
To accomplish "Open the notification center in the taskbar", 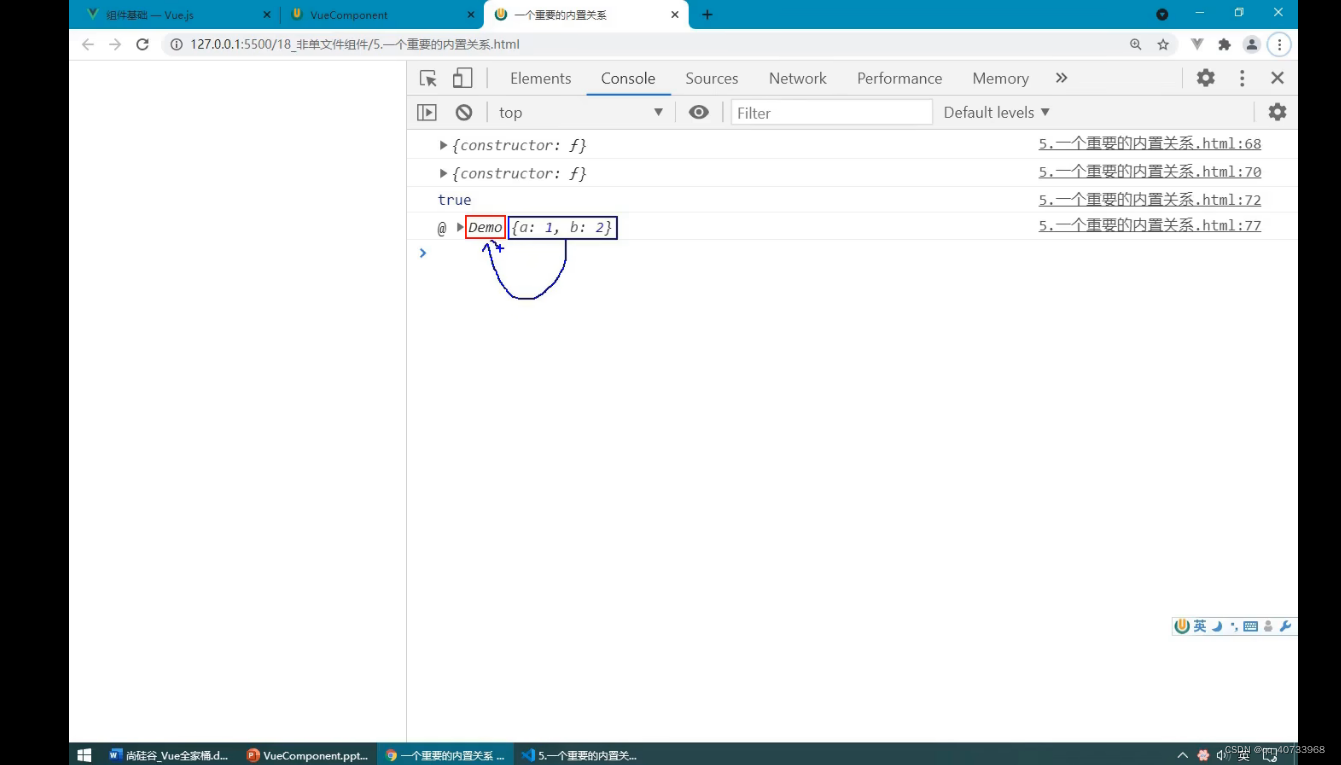I will click(1270, 755).
